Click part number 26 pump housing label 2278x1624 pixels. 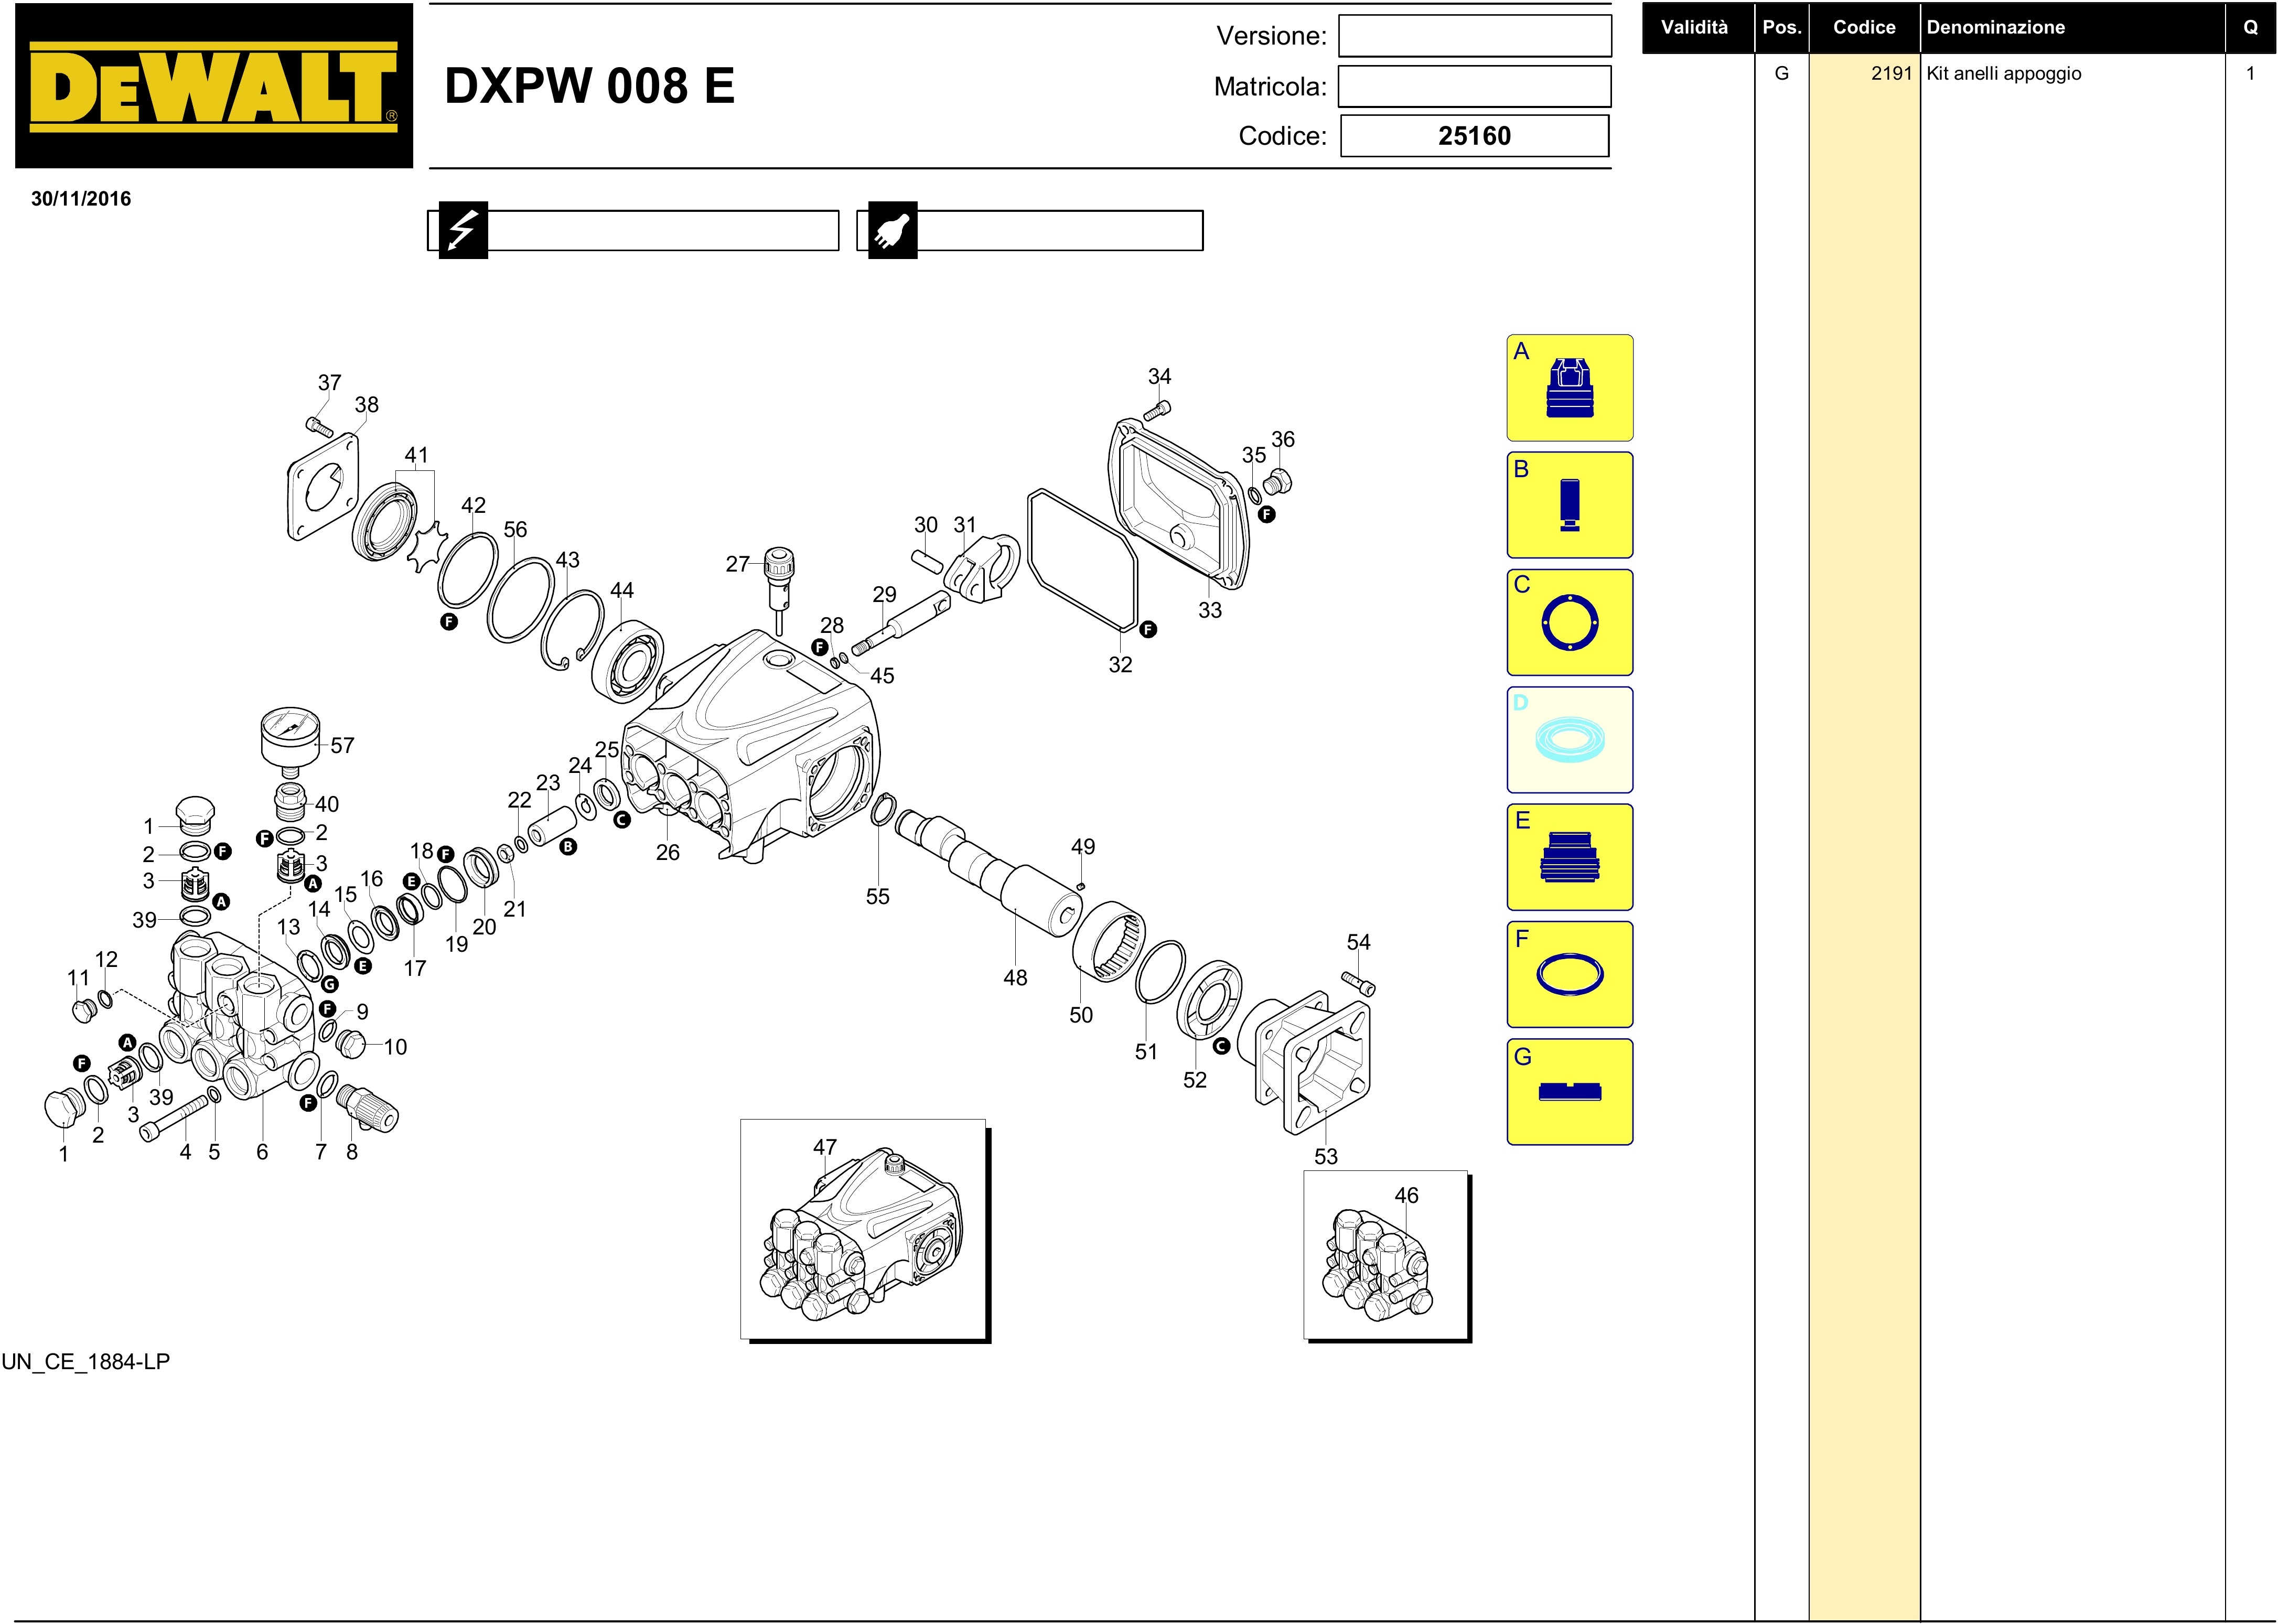point(667,853)
